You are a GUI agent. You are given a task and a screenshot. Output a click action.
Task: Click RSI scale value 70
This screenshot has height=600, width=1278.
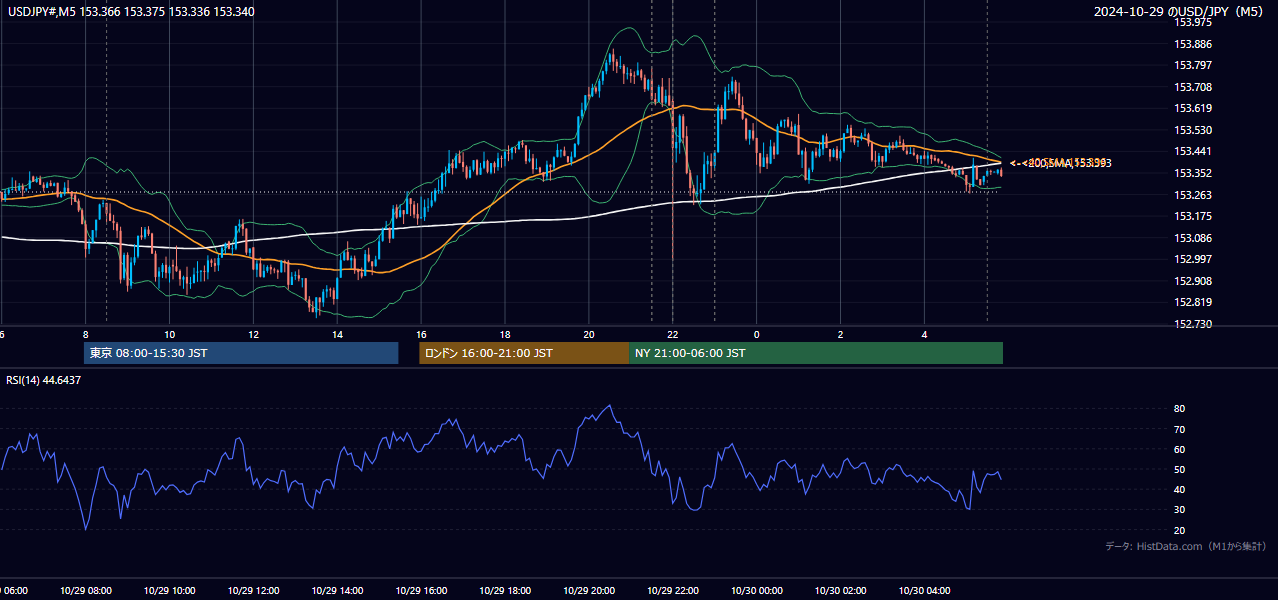(x=1180, y=429)
